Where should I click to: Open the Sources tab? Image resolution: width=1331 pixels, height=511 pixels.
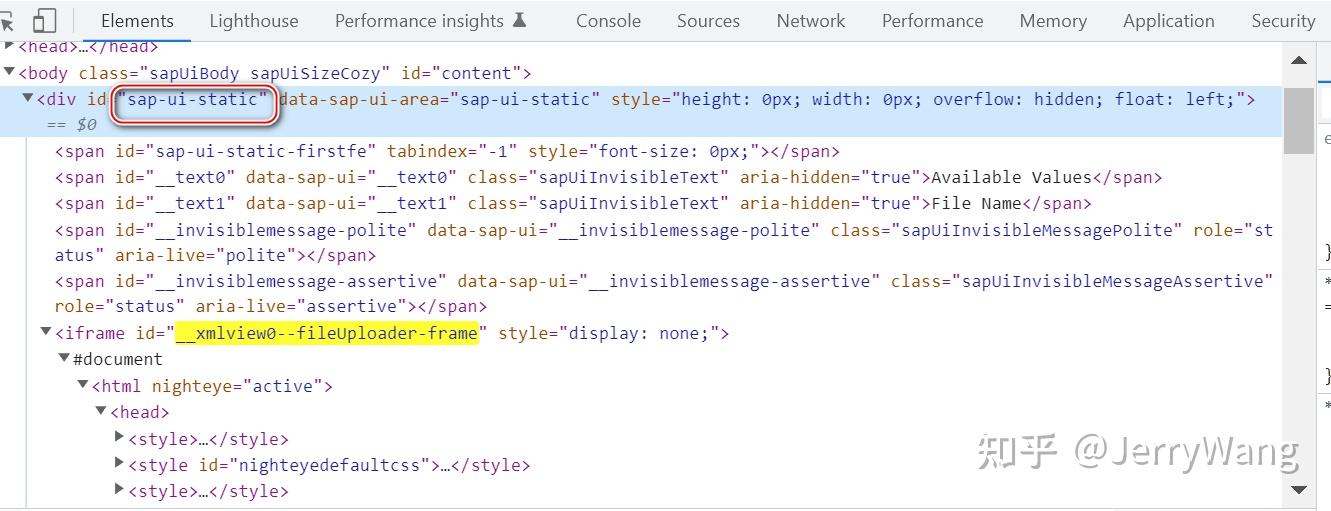pyautogui.click(x=708, y=20)
